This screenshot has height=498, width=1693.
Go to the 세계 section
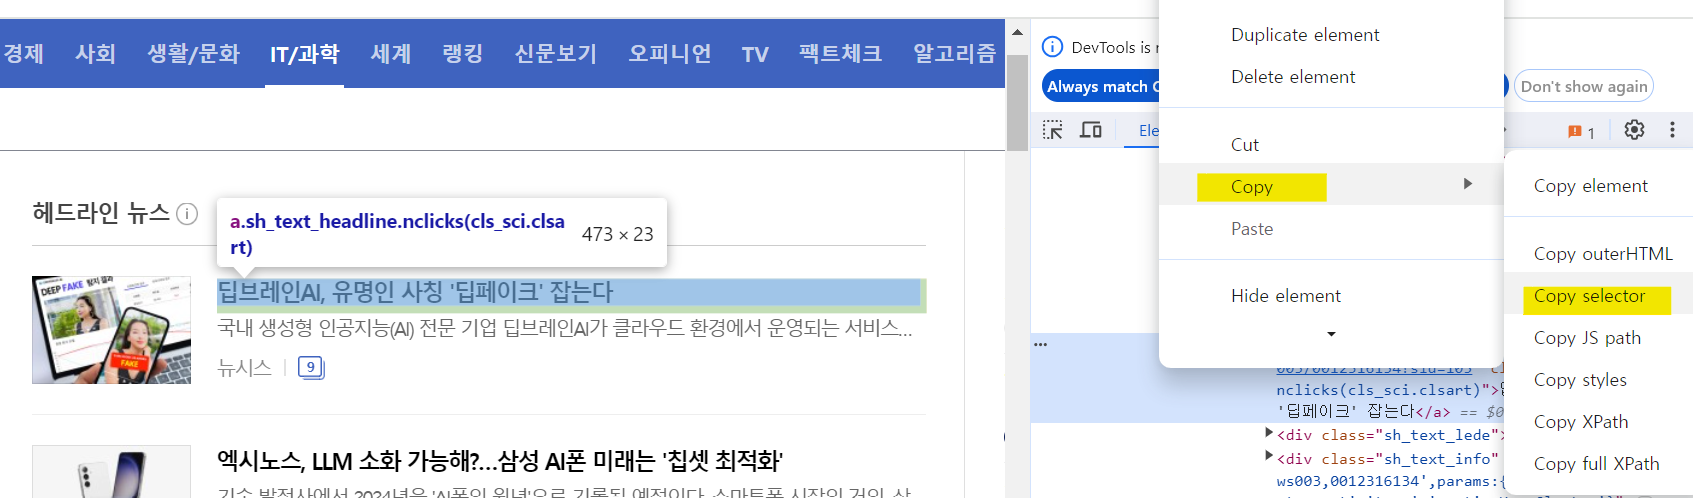point(391,54)
